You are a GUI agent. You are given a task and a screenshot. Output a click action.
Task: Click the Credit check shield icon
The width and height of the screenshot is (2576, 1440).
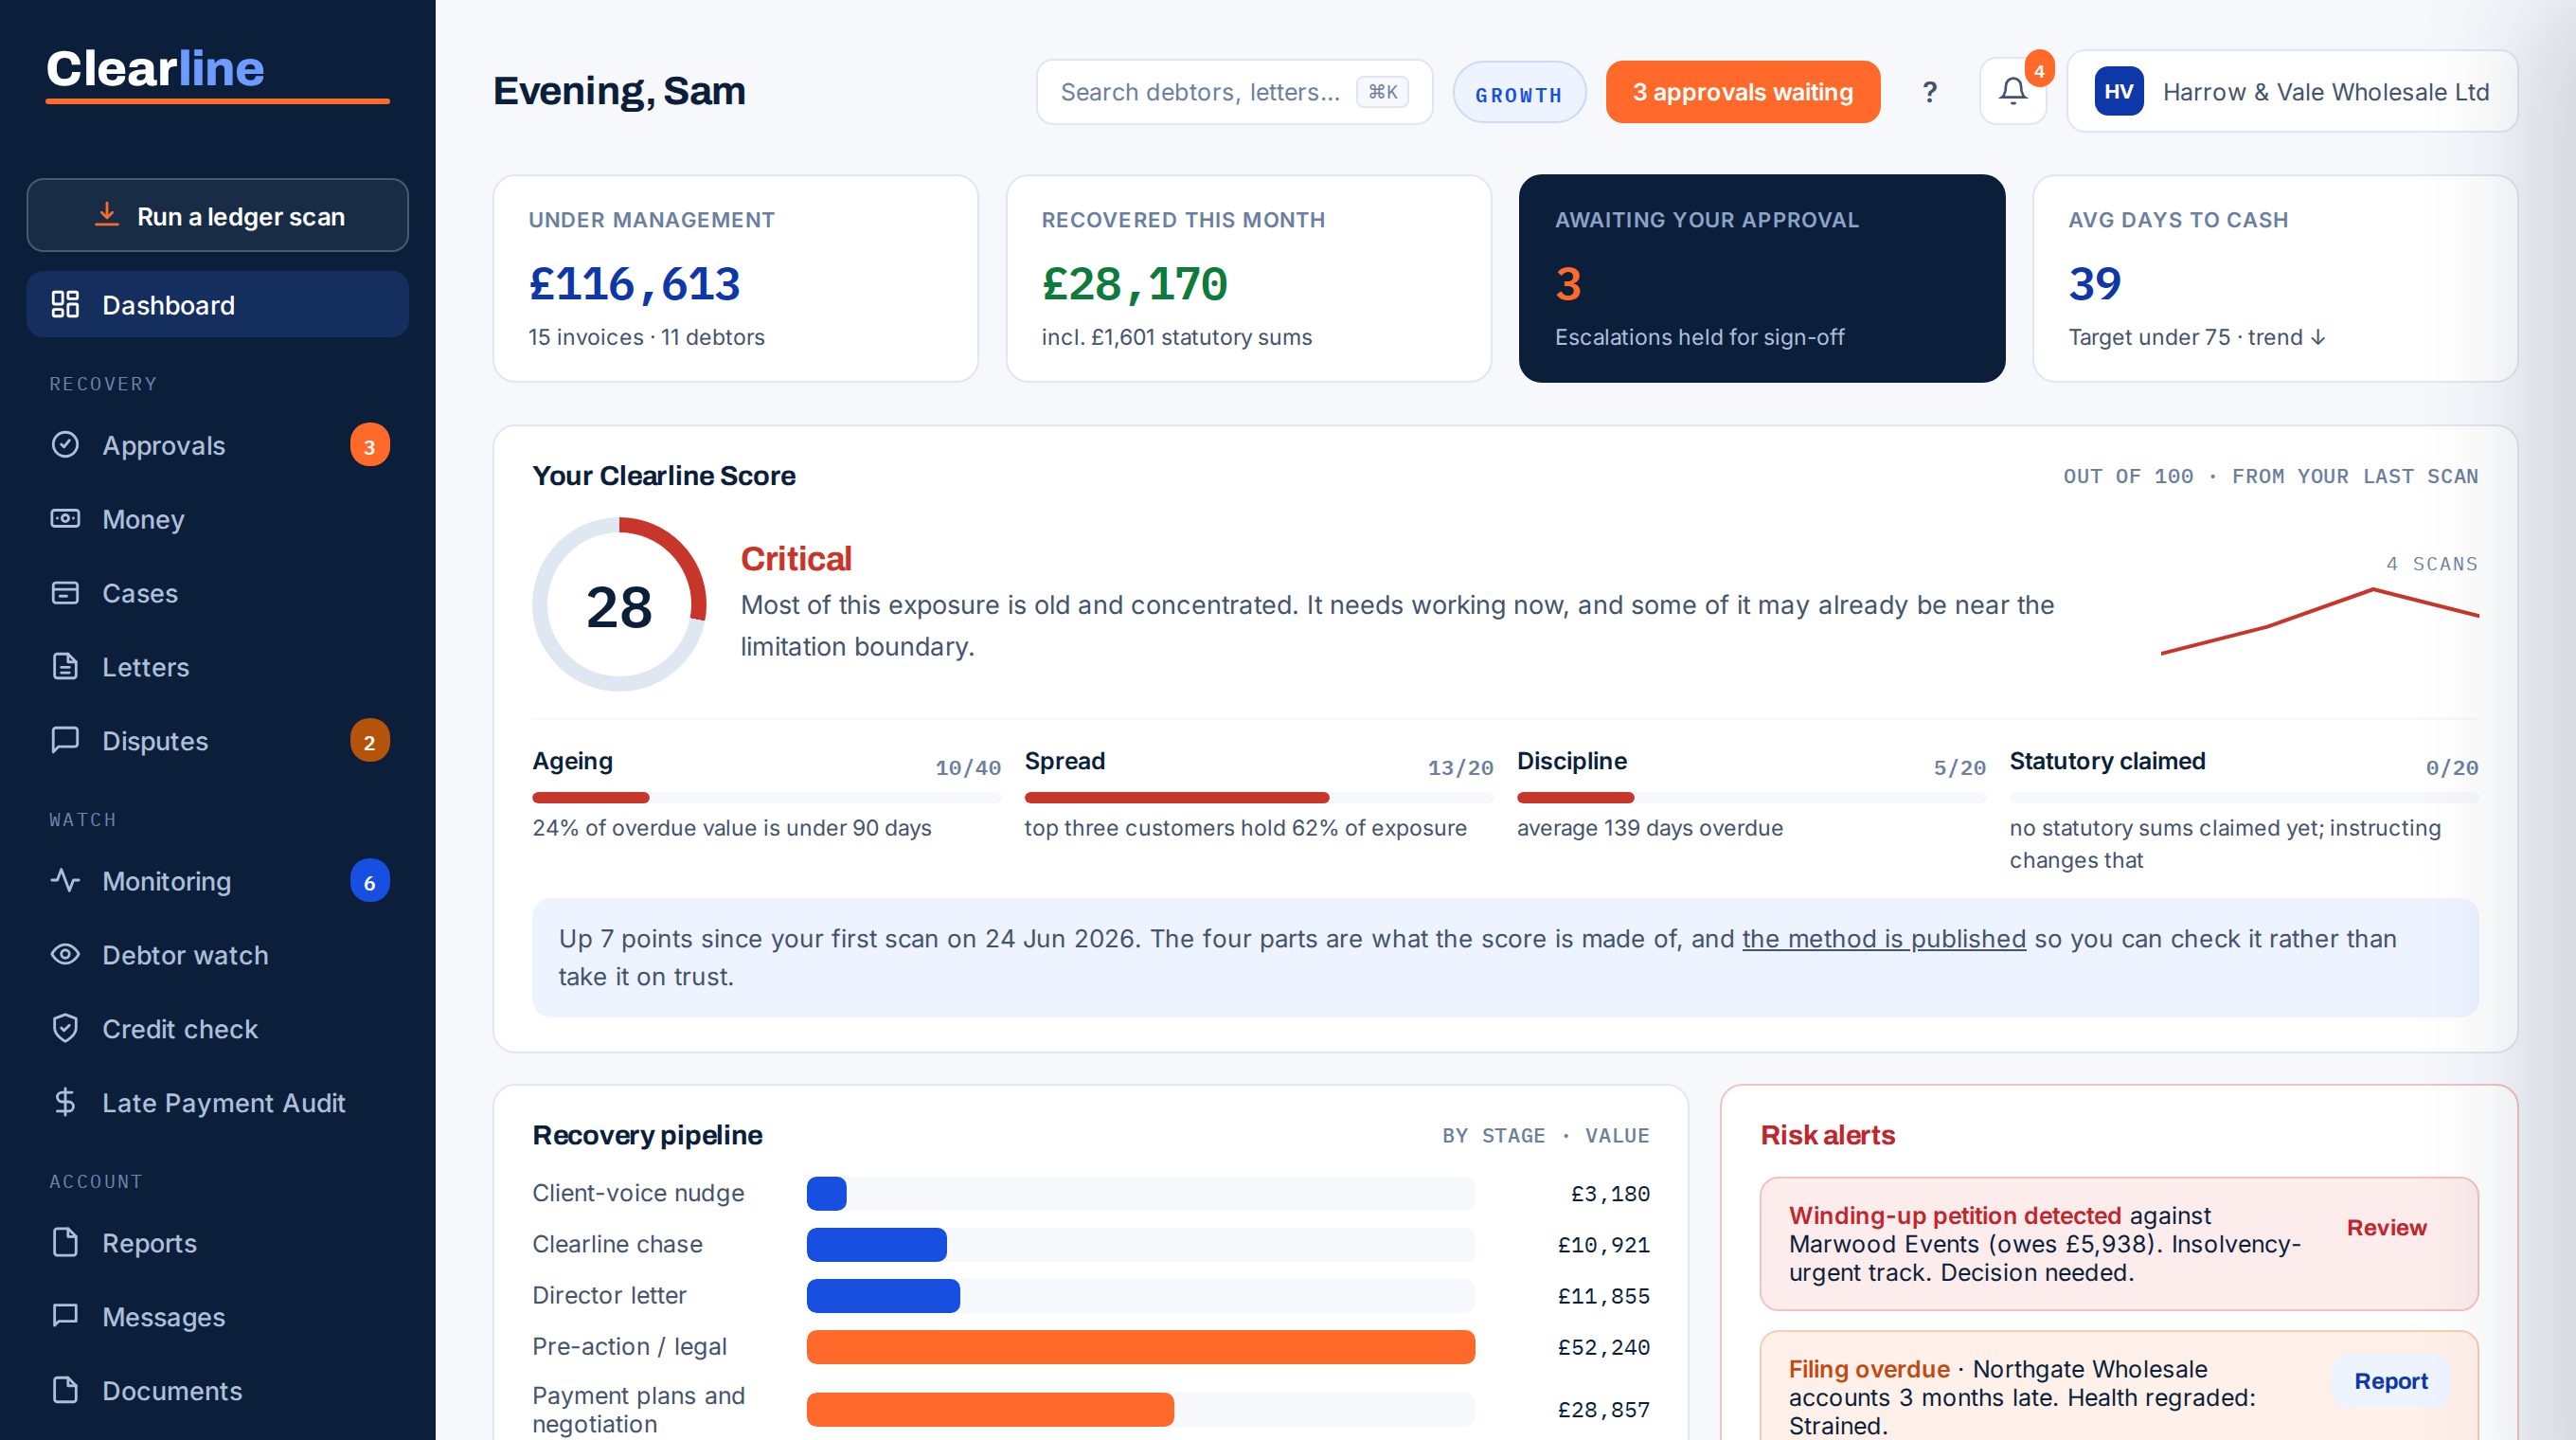pos(65,1028)
